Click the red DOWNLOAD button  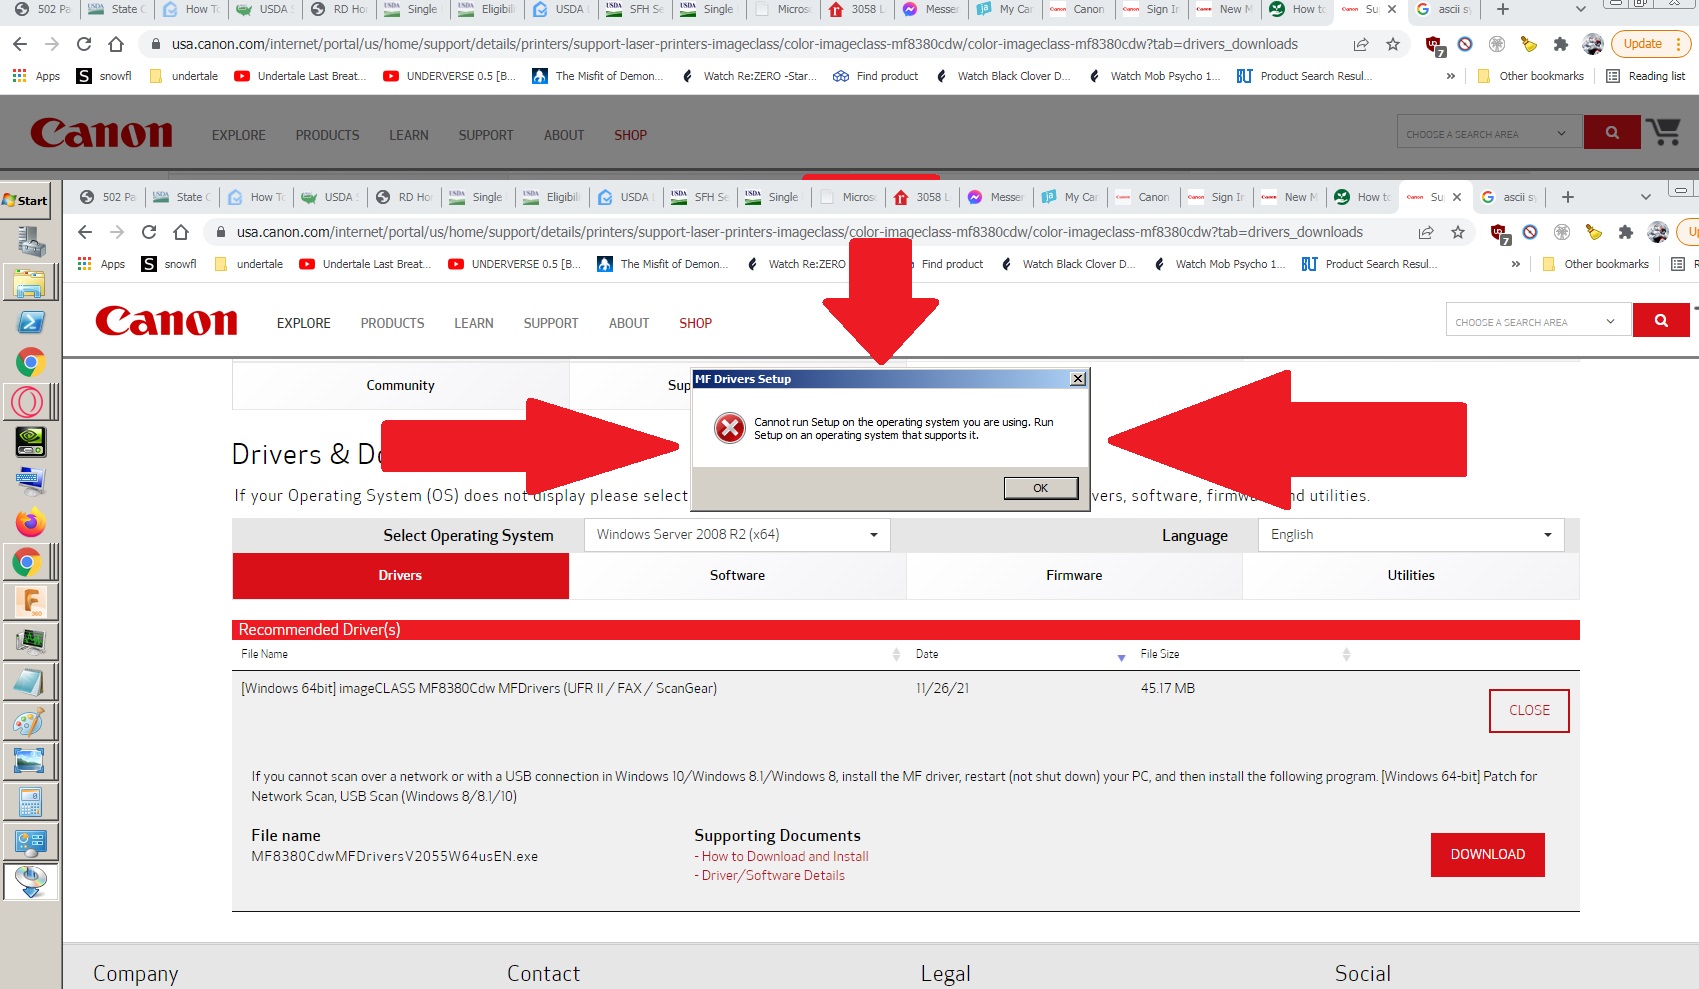point(1487,854)
